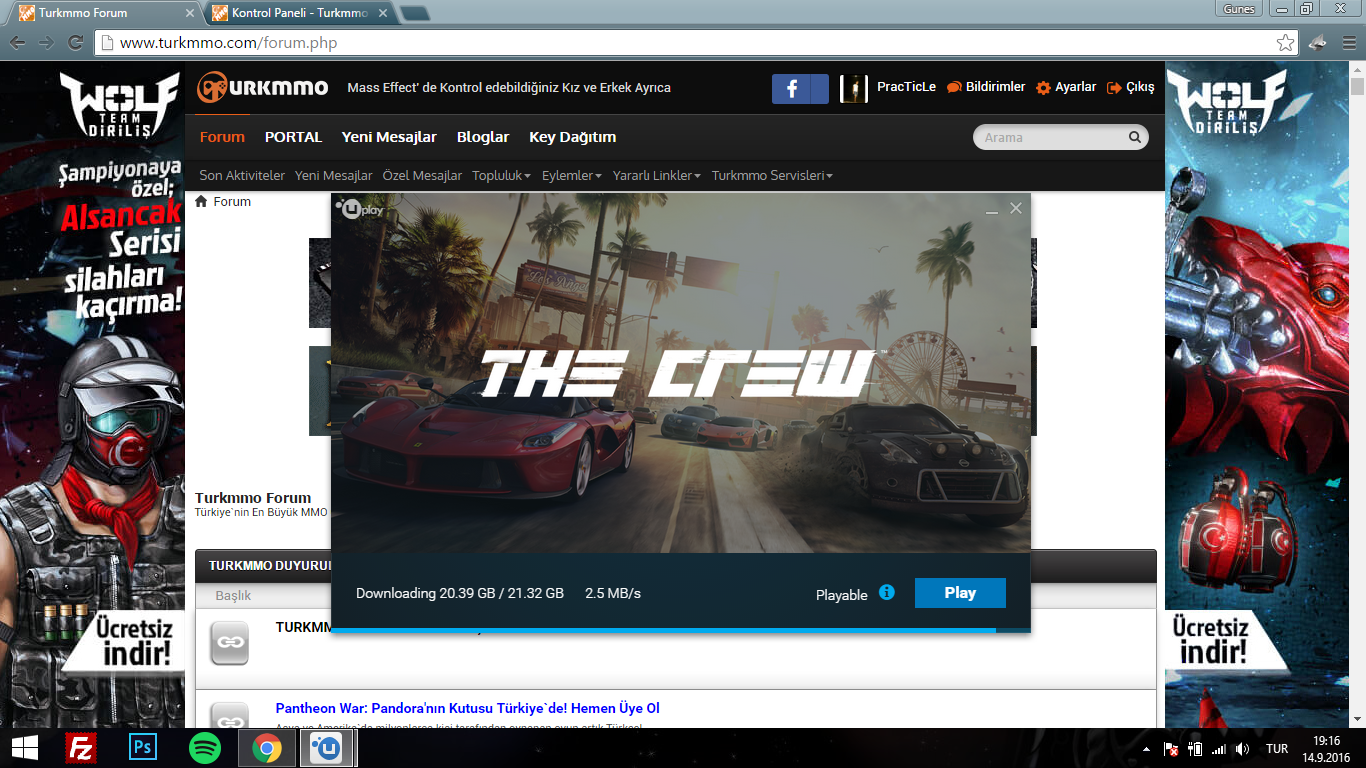This screenshot has height=768, width=1366.
Task: Click the Uplay logo in the launcher
Action: tap(362, 210)
